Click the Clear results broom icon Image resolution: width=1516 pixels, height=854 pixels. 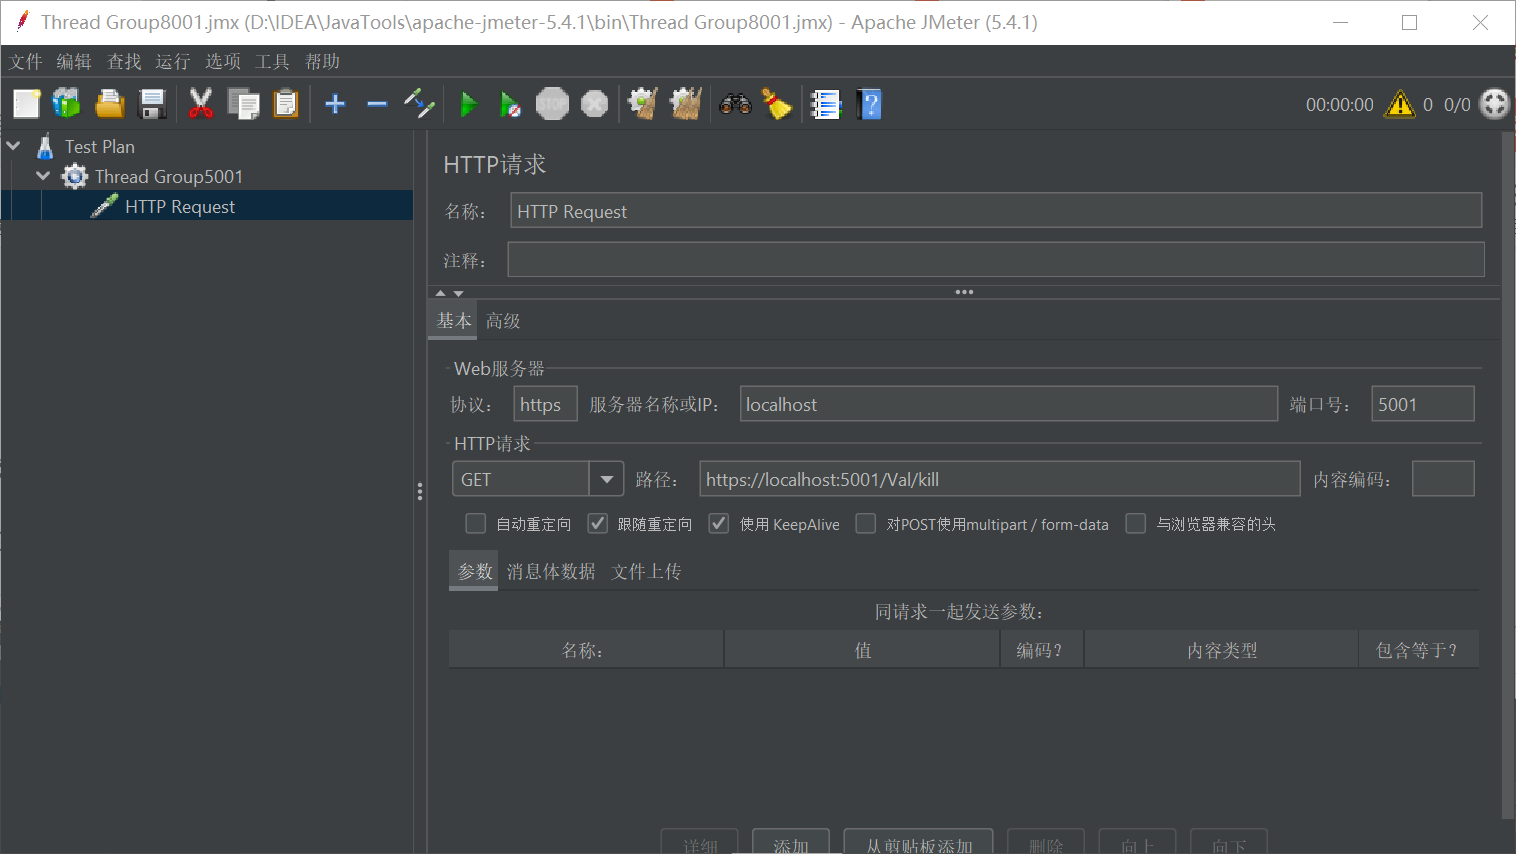[642, 104]
